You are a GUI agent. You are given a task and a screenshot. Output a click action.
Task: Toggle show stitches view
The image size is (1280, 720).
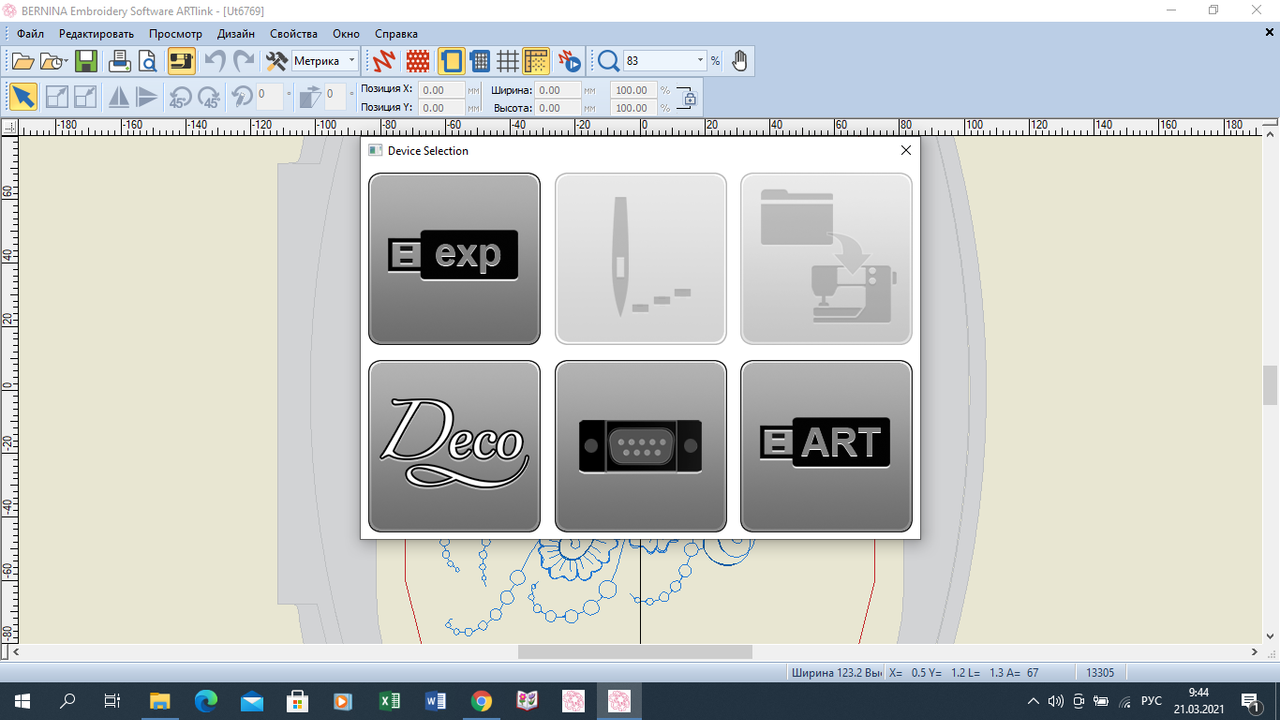click(x=384, y=61)
